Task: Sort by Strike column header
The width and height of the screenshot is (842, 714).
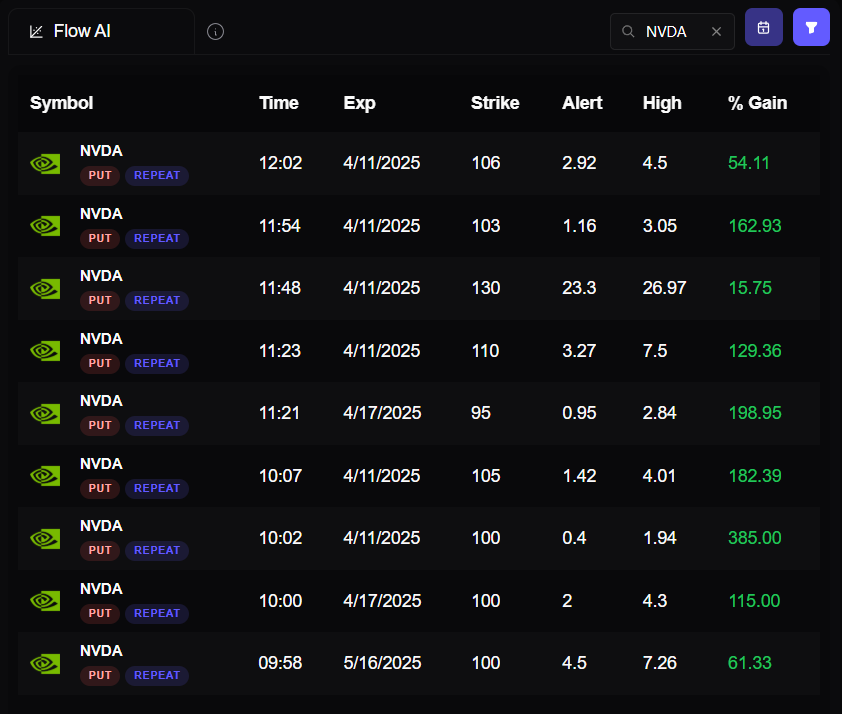Action: (x=495, y=103)
